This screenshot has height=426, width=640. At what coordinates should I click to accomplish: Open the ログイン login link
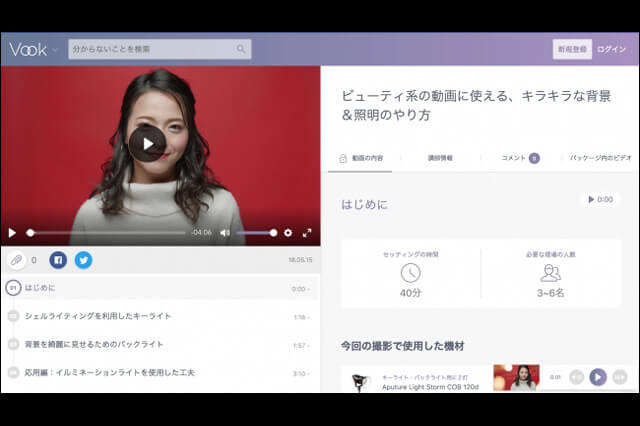[x=611, y=49]
